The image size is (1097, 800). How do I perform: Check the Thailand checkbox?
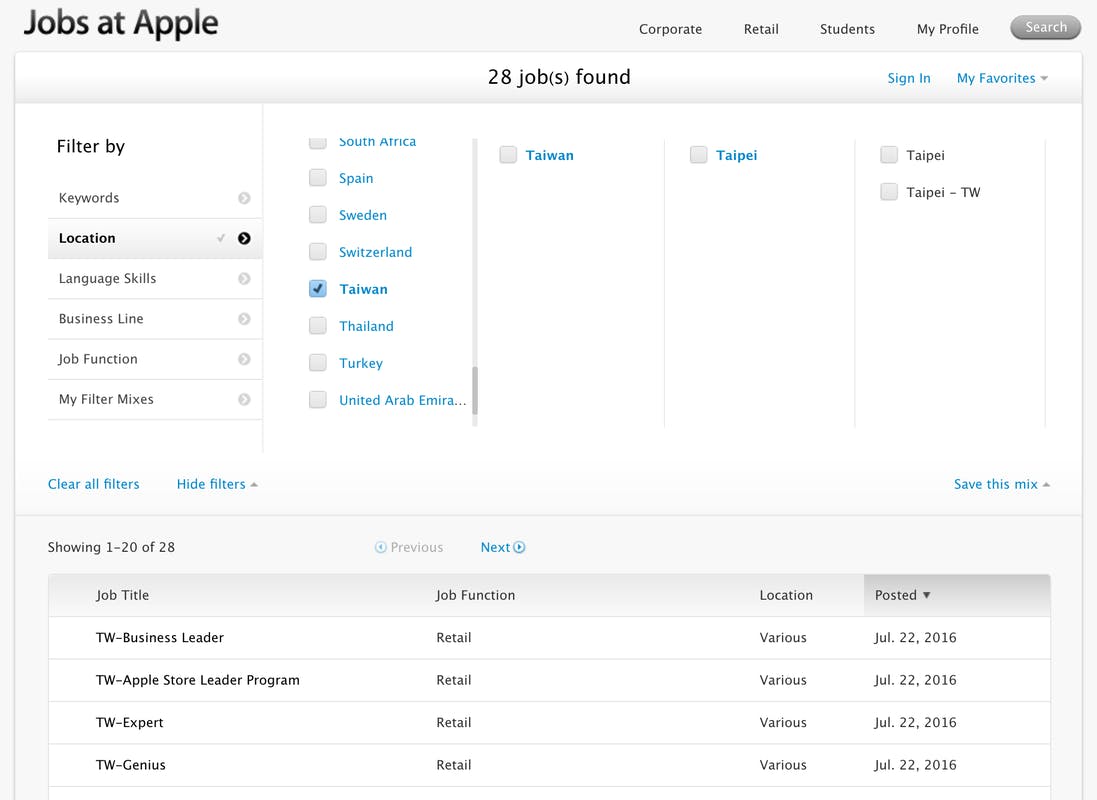[318, 326]
